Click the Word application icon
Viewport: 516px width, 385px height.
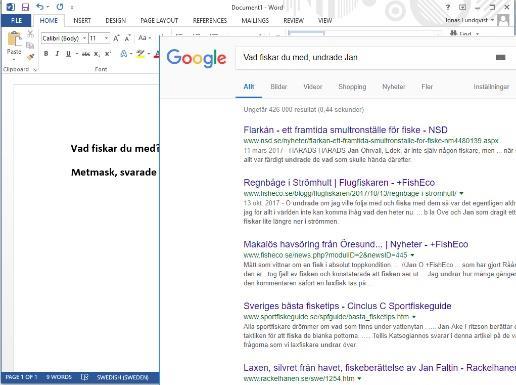coord(11,7)
